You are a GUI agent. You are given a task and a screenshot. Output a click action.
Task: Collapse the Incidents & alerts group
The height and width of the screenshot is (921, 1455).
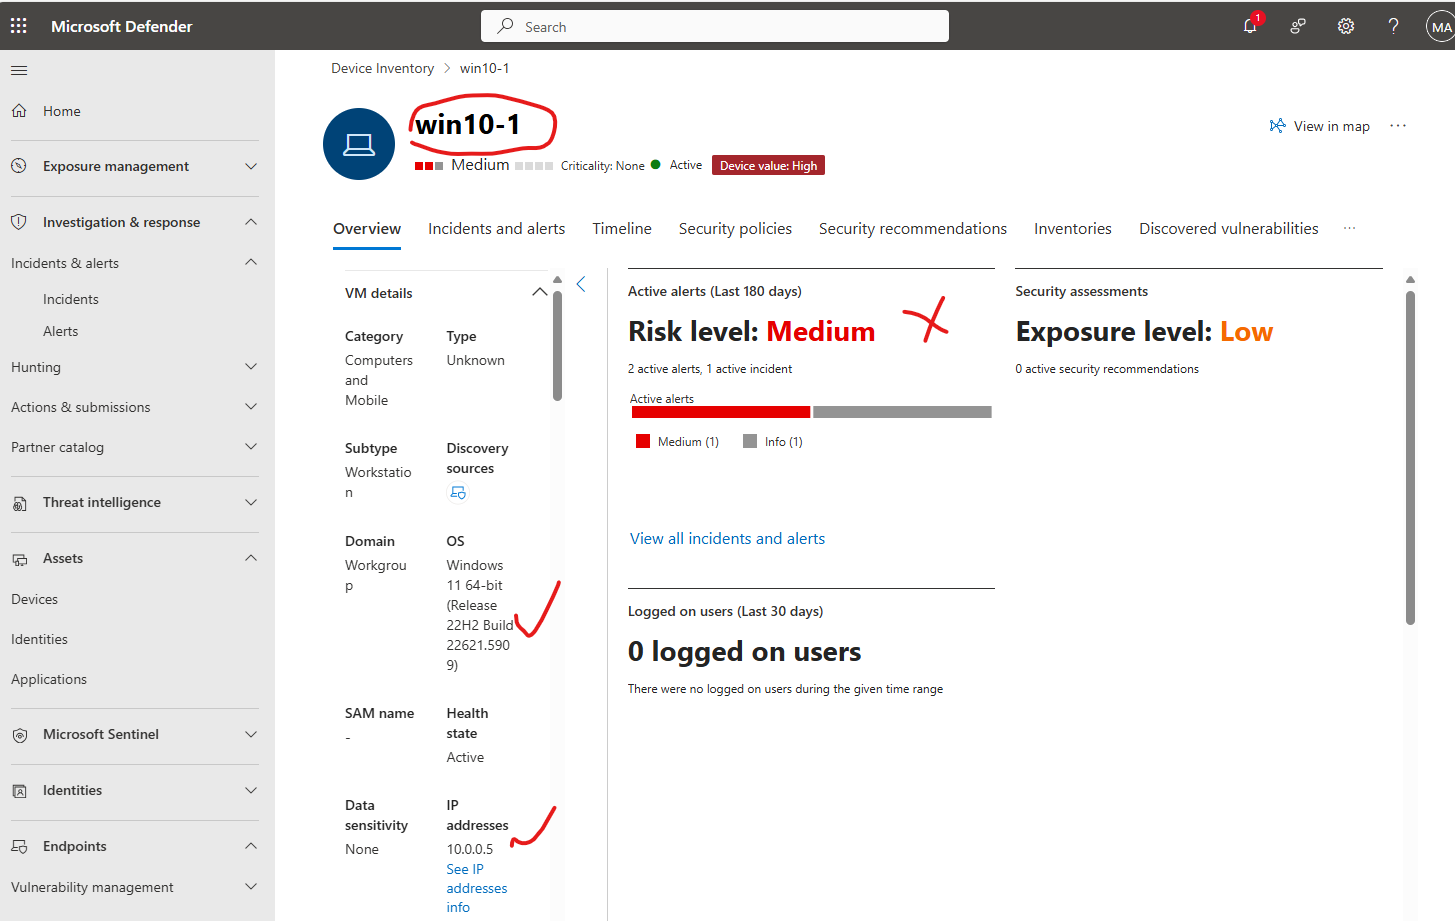pos(251,263)
